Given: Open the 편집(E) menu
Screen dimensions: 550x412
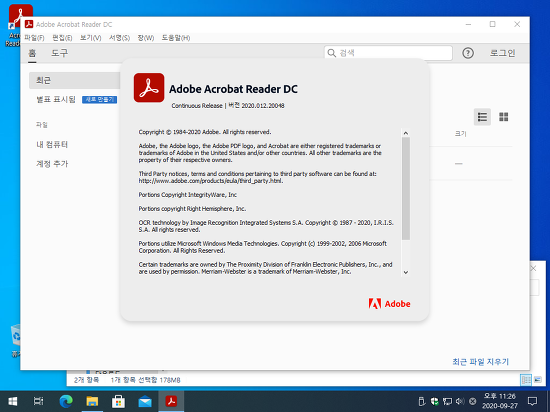Looking at the screenshot, I should (x=62, y=38).
